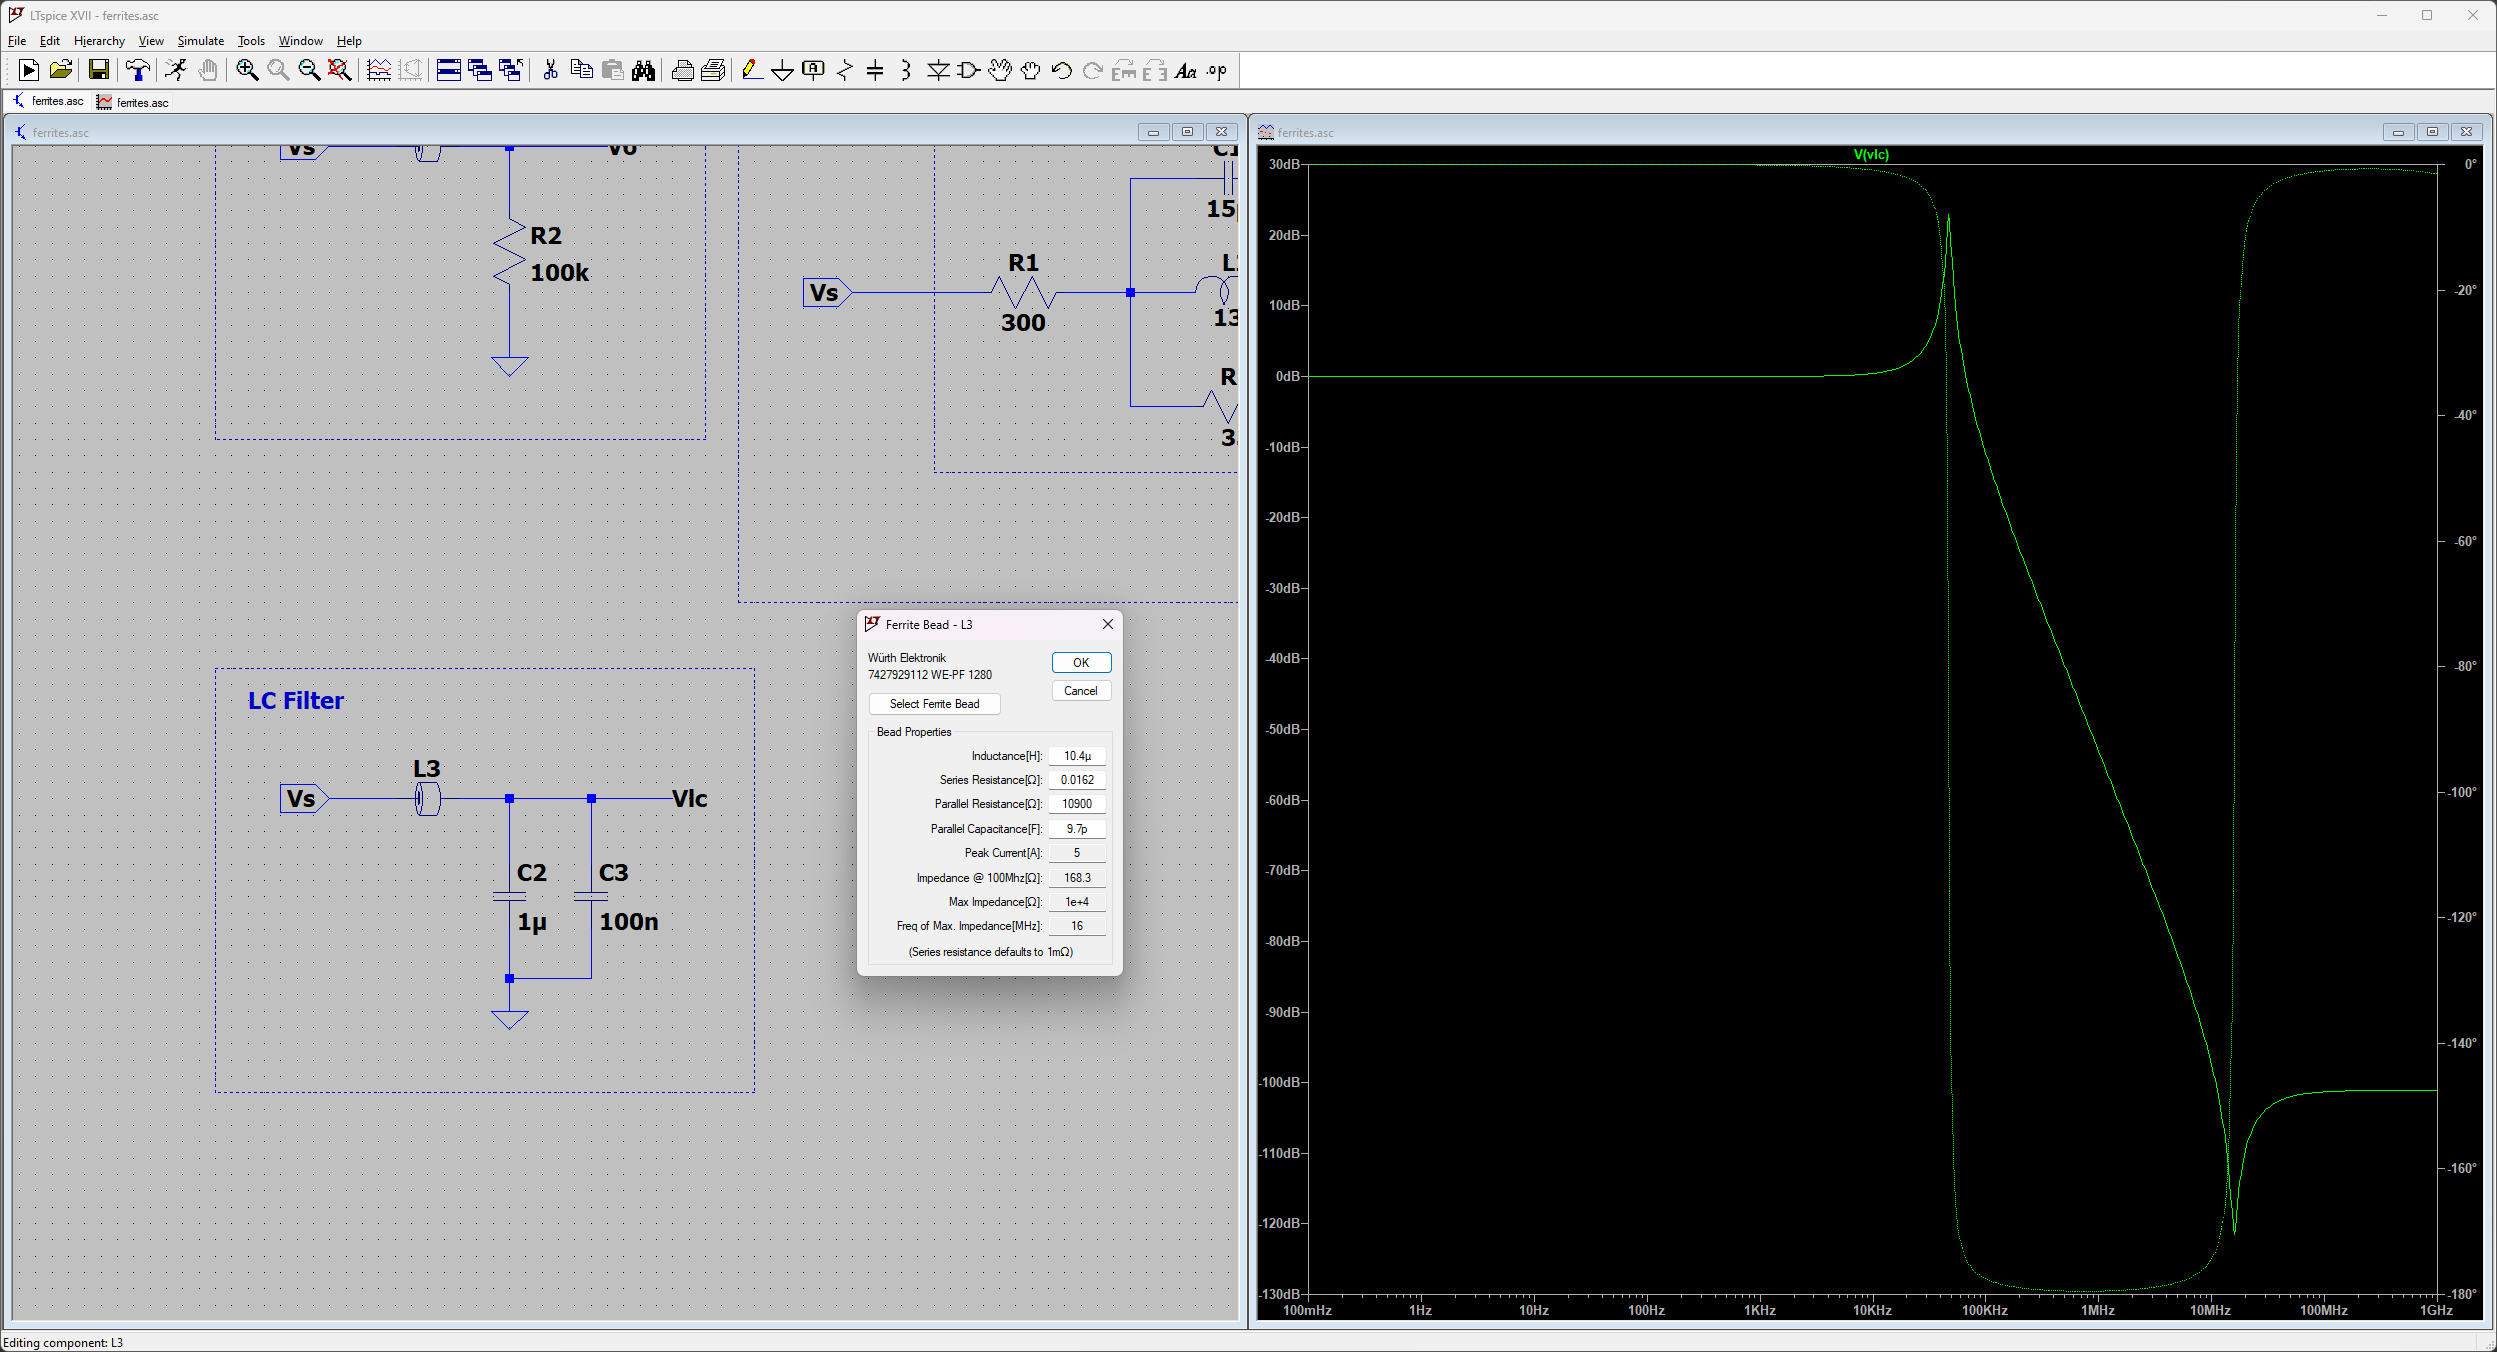The width and height of the screenshot is (2497, 1352).
Task: Open the Control Panel hammer icon
Action: [138, 70]
